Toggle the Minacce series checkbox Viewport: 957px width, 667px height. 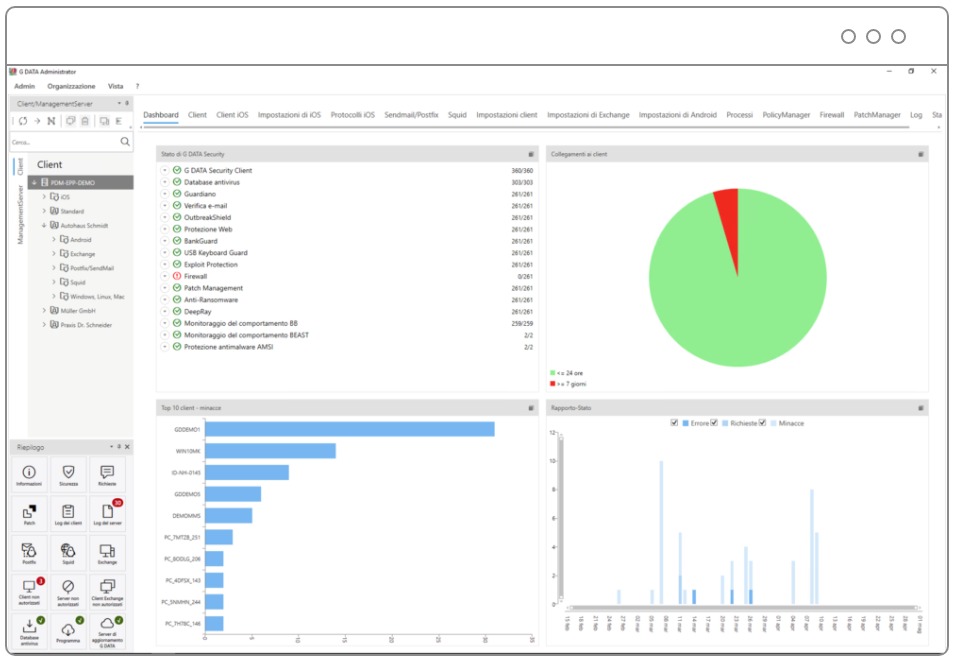point(762,422)
